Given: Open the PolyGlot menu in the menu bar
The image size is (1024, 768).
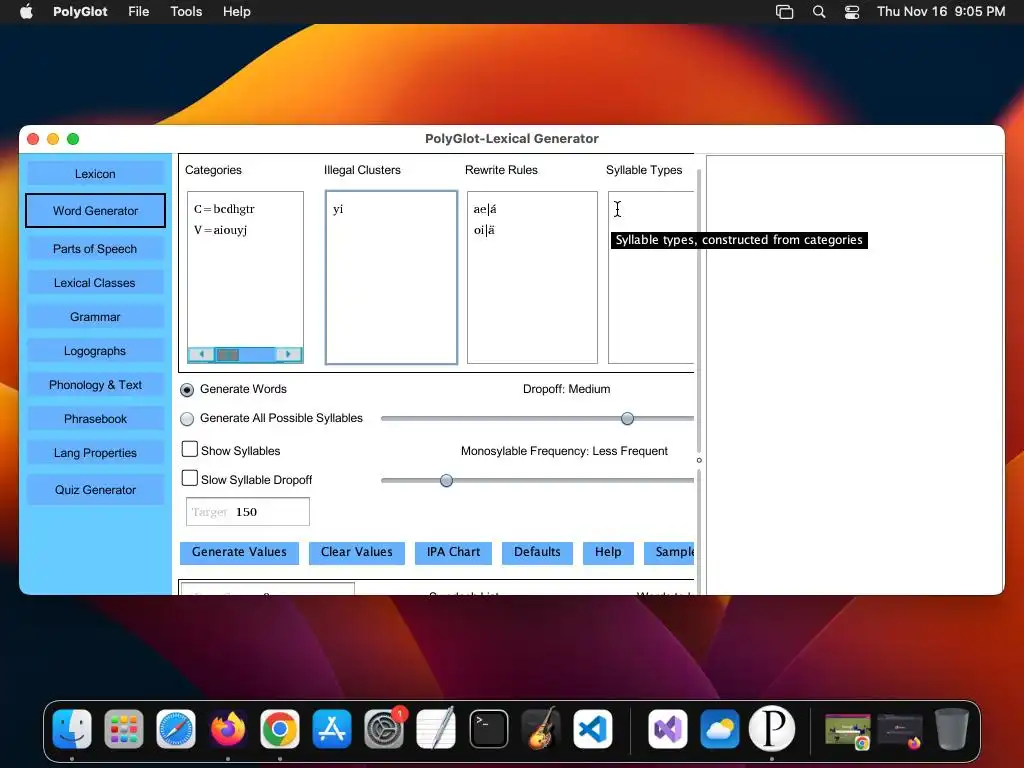Looking at the screenshot, I should pyautogui.click(x=80, y=12).
